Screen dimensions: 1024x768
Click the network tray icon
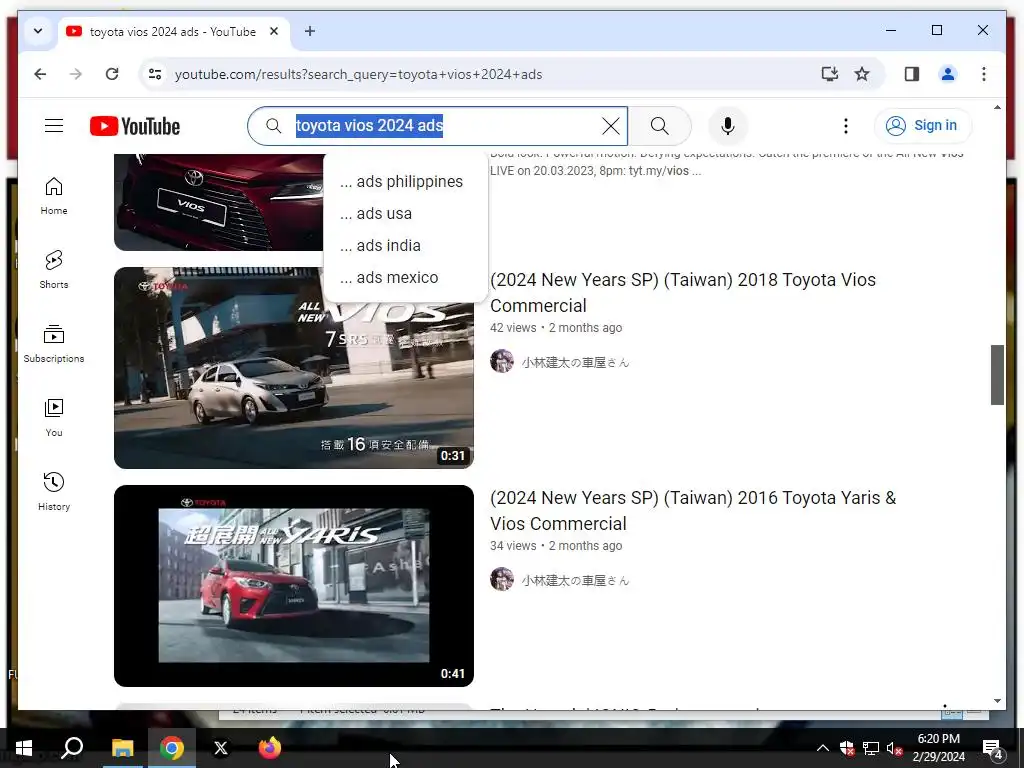click(871, 748)
